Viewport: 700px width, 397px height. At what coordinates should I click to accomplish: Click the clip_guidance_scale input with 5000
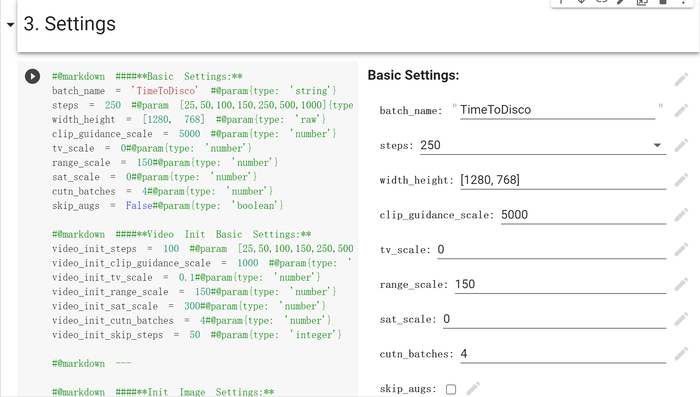pyautogui.click(x=583, y=215)
